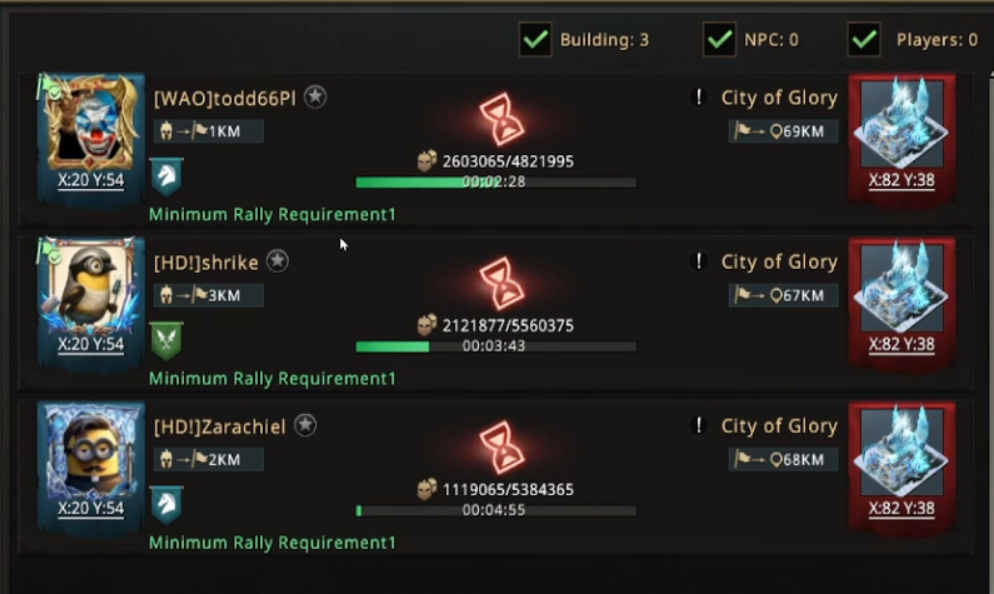Click the star icon beside [WAO]todd66PI

[x=315, y=97]
